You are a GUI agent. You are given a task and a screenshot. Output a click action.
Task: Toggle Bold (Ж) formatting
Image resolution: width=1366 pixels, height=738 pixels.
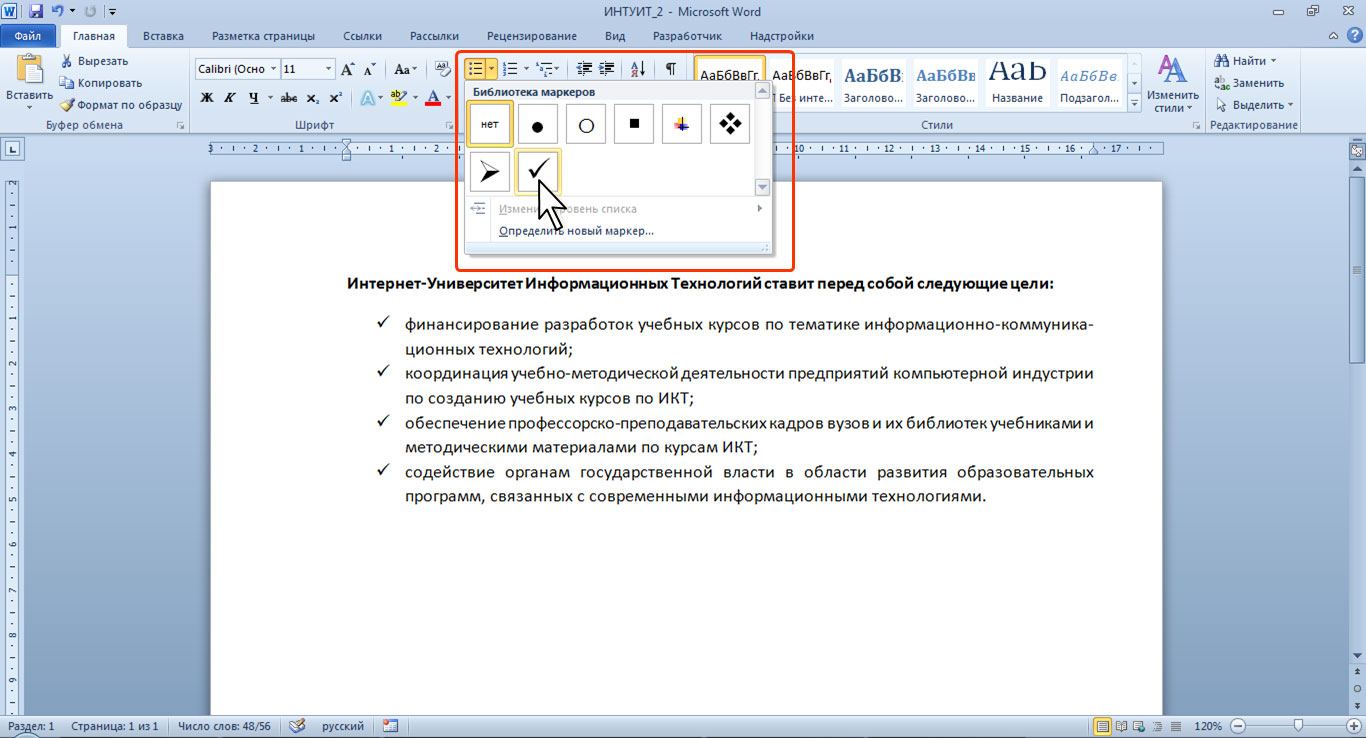coord(207,98)
